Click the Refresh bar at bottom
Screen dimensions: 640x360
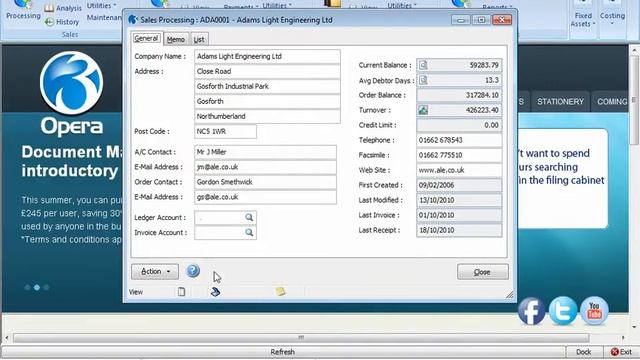pos(282,352)
